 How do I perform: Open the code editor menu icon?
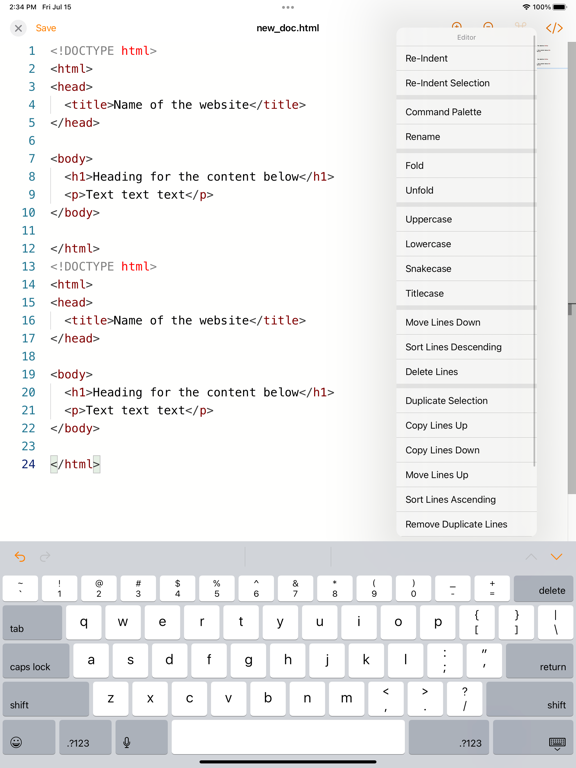(554, 28)
